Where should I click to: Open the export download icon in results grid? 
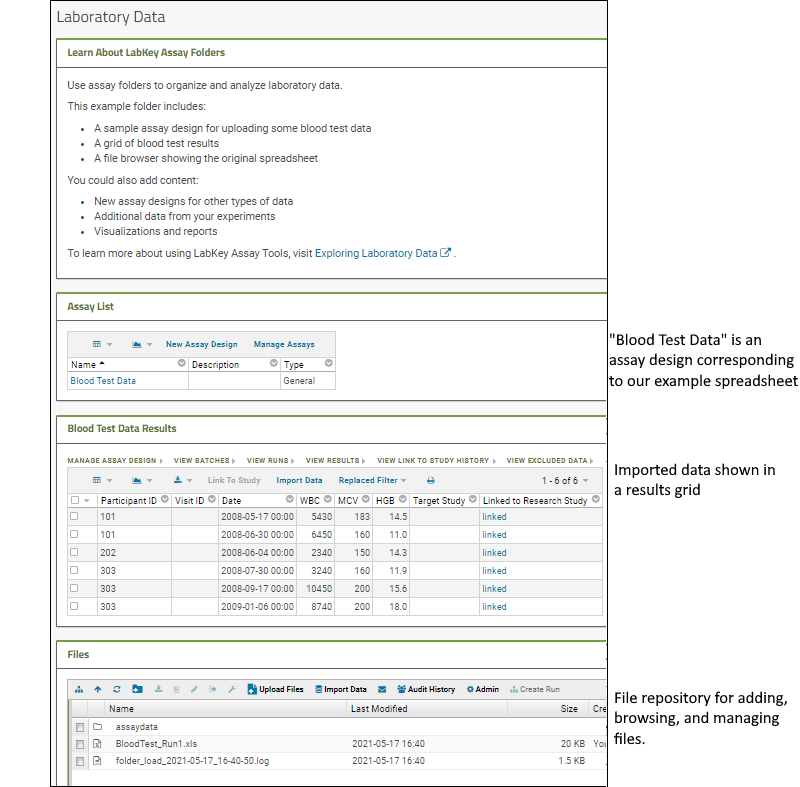pos(183,480)
